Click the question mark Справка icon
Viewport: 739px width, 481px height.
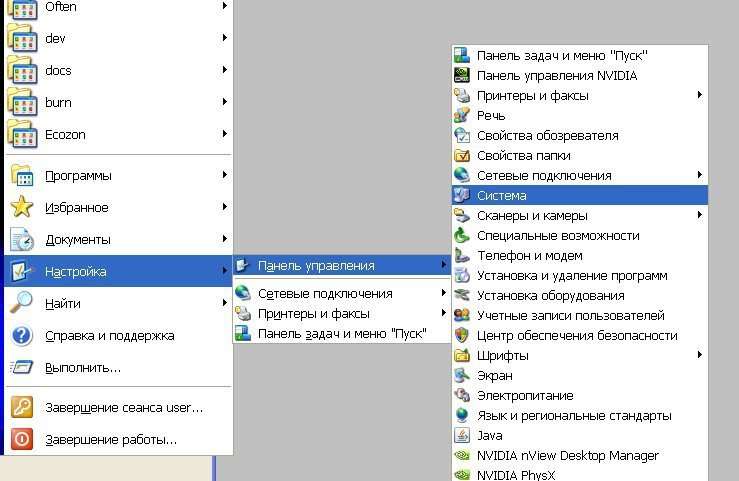pos(22,335)
